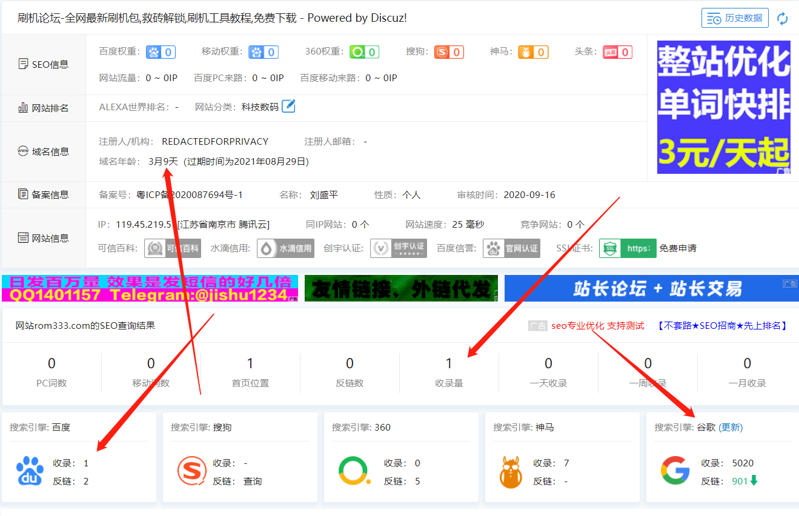Image resolution: width=799 pixels, height=516 pixels.
Task: Click the edit icon beside 科技数码
Action: pos(288,106)
